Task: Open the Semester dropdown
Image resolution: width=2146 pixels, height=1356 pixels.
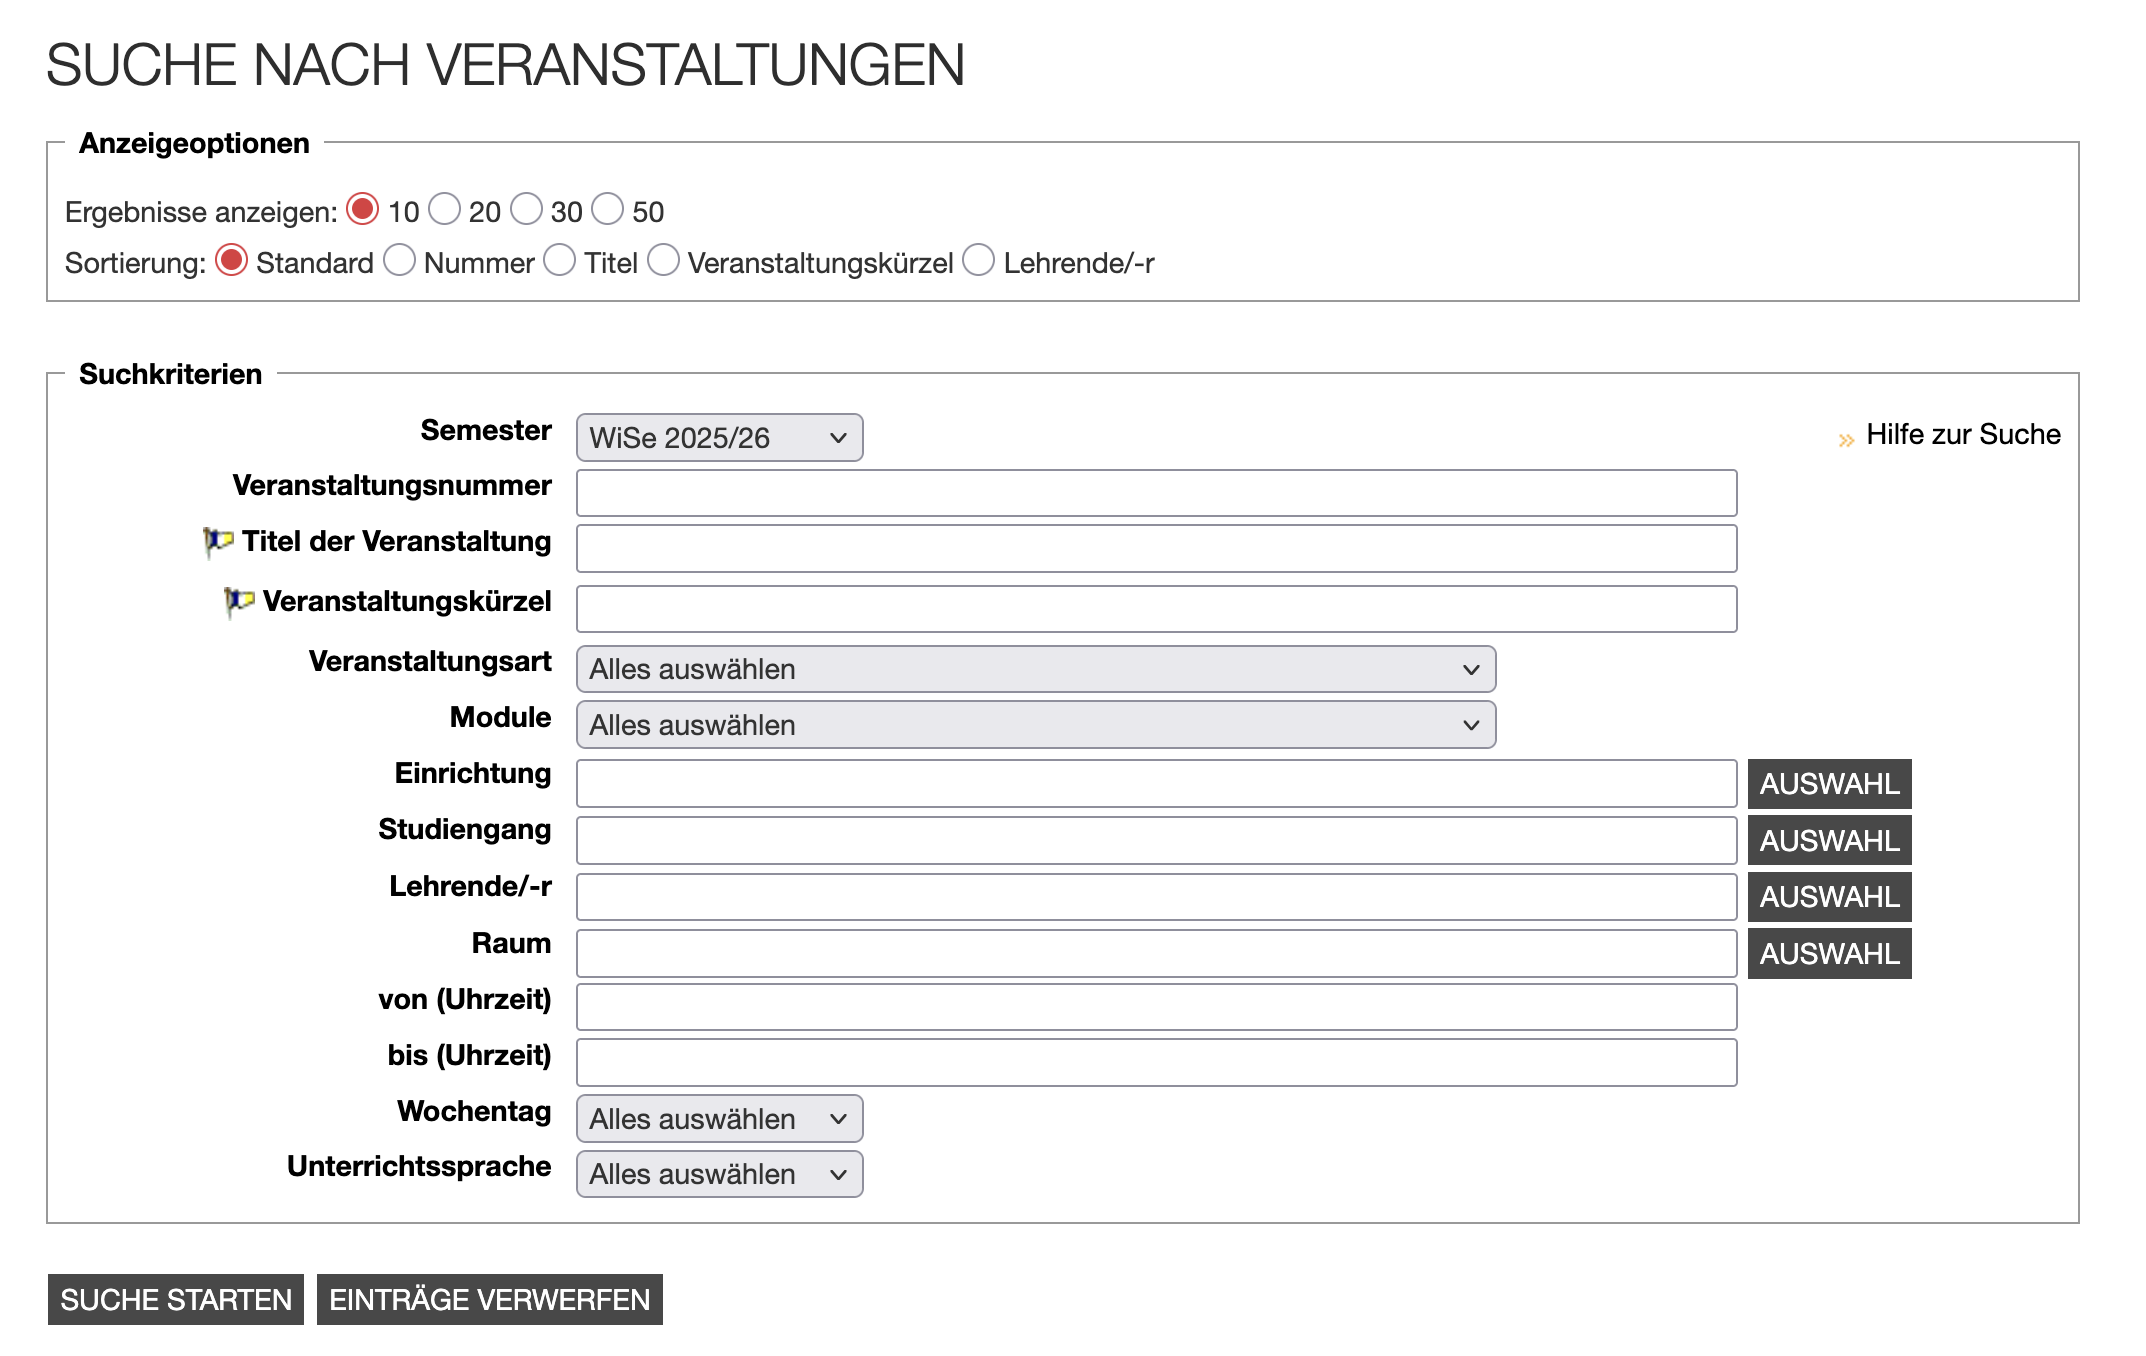Action: (x=718, y=437)
